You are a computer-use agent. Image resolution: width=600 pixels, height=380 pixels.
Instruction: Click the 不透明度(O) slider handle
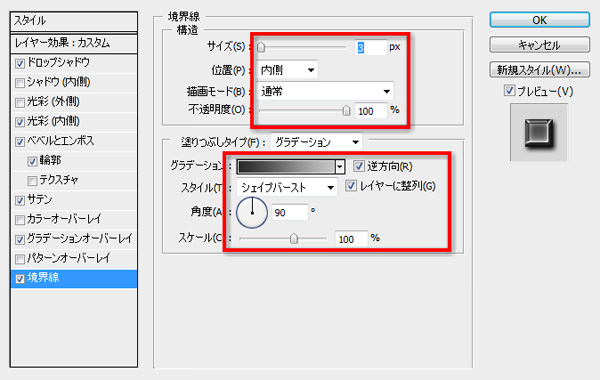(346, 111)
